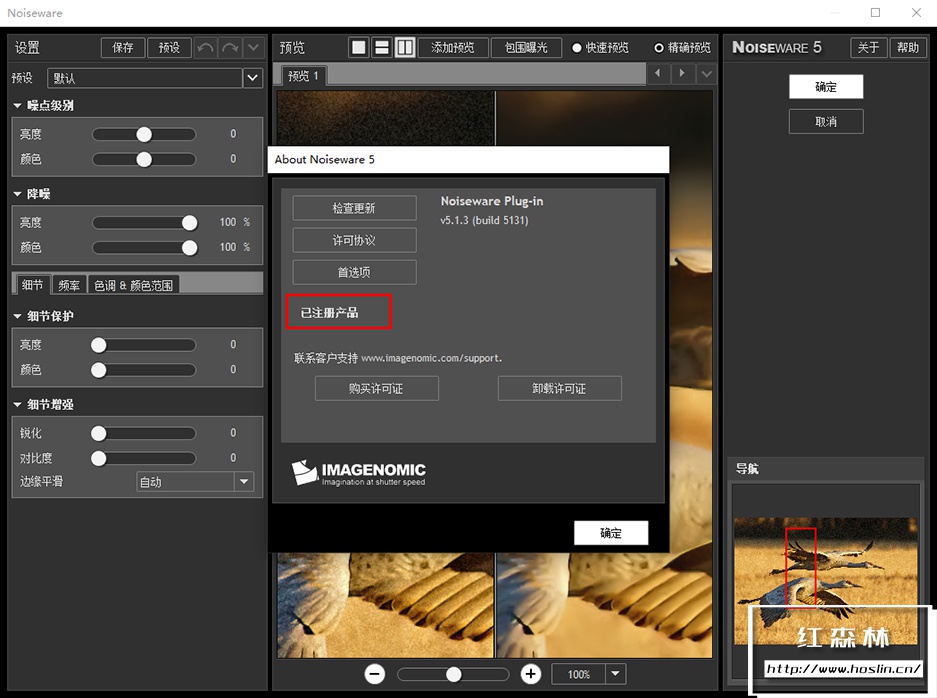
Task: Adjust 降噪 颜色 slider handle
Action: [x=189, y=248]
